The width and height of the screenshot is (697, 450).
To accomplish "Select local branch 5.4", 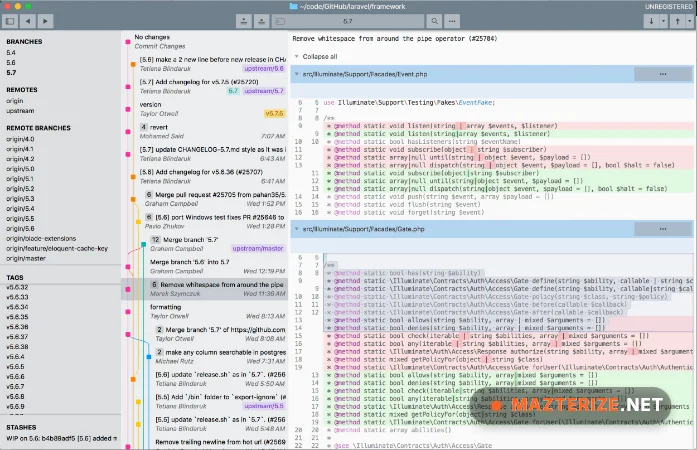I will (x=11, y=52).
